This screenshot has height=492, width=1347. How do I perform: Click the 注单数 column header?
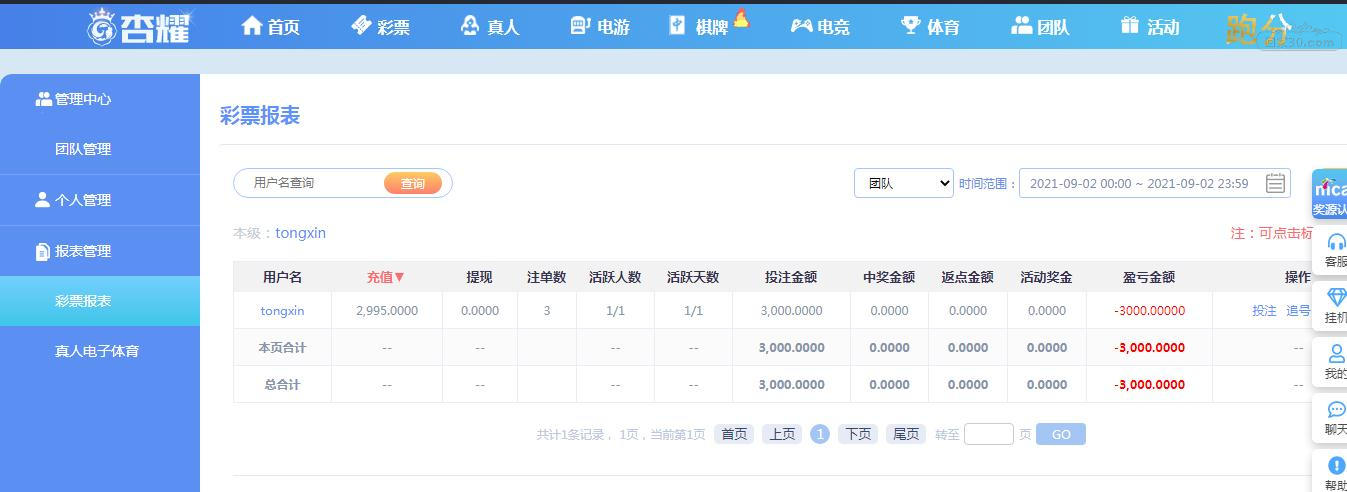coord(547,277)
